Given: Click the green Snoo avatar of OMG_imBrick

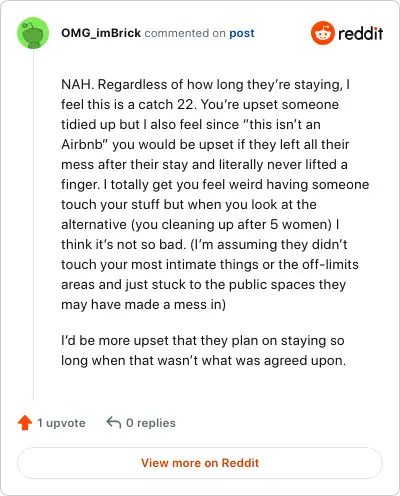Looking at the screenshot, I should (33, 33).
